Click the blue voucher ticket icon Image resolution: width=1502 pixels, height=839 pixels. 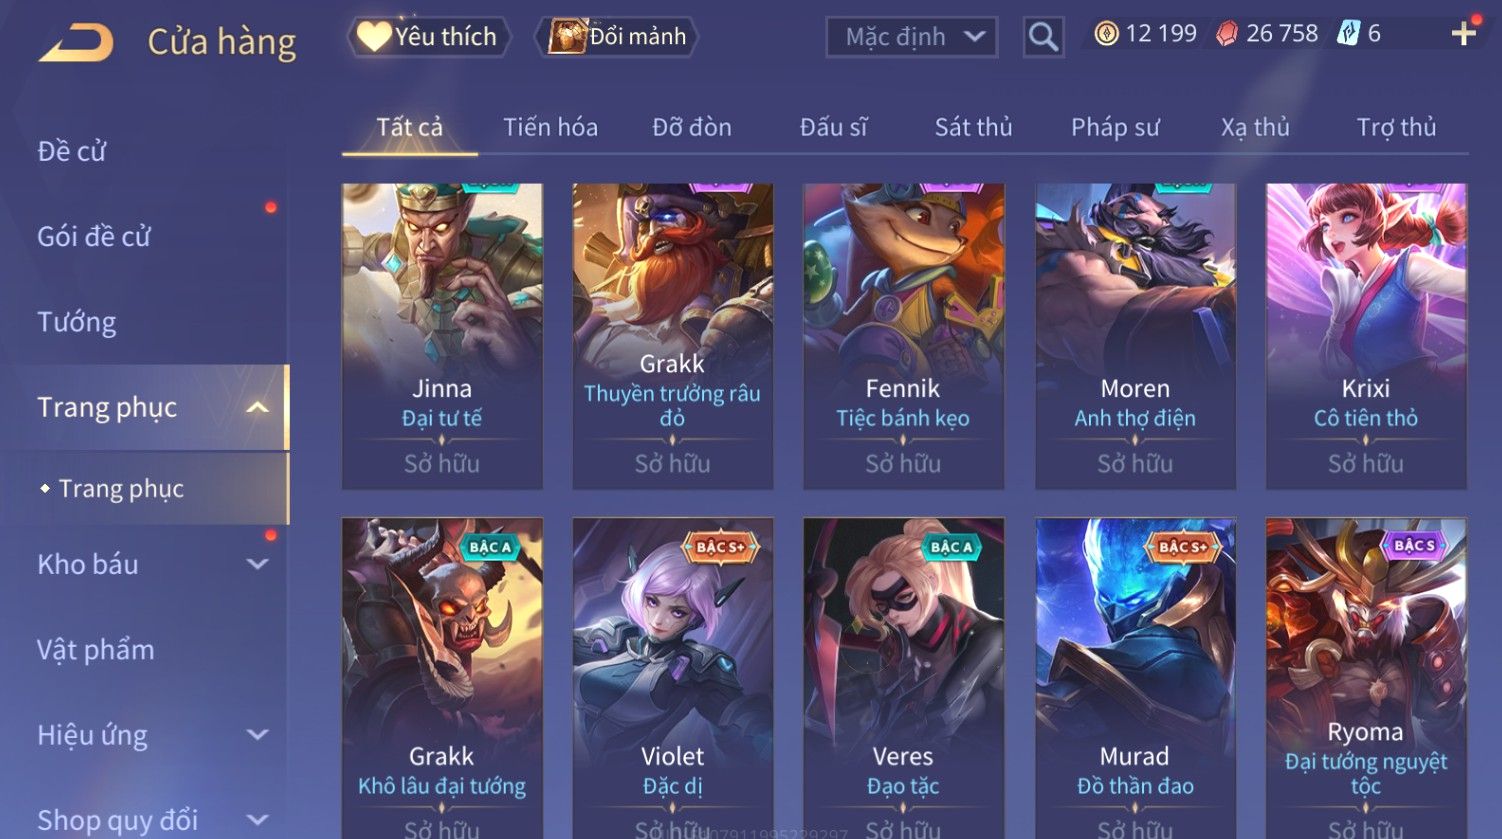click(x=1349, y=34)
